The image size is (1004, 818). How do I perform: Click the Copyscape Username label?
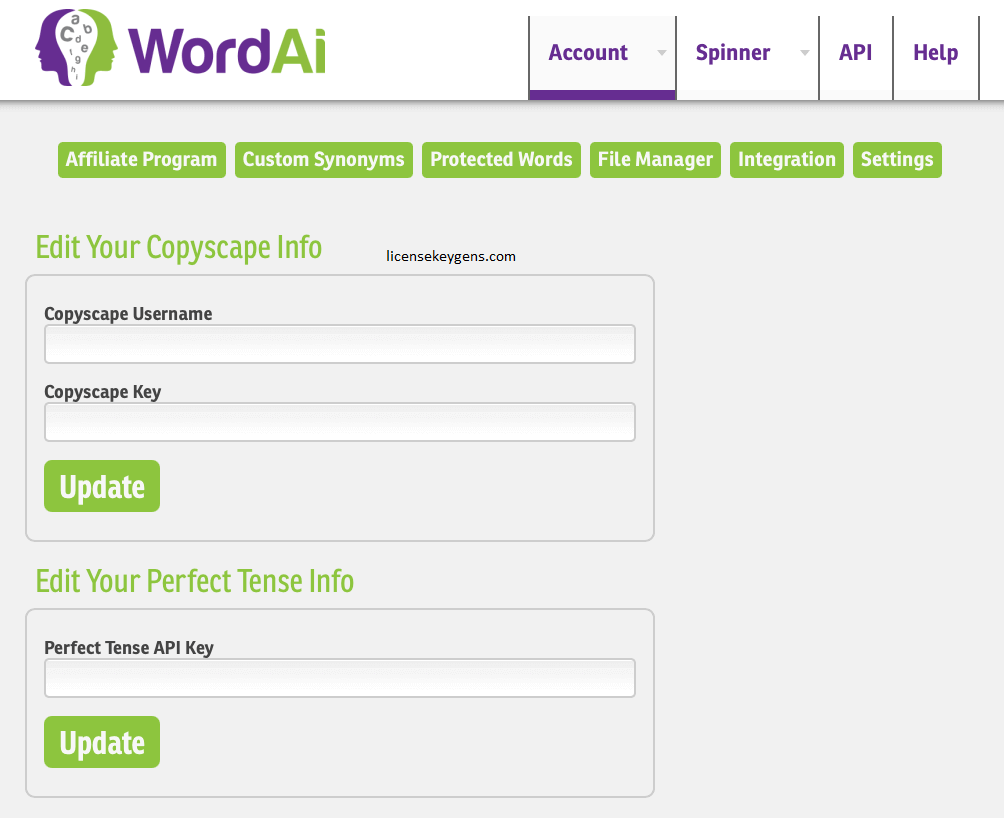pos(128,314)
